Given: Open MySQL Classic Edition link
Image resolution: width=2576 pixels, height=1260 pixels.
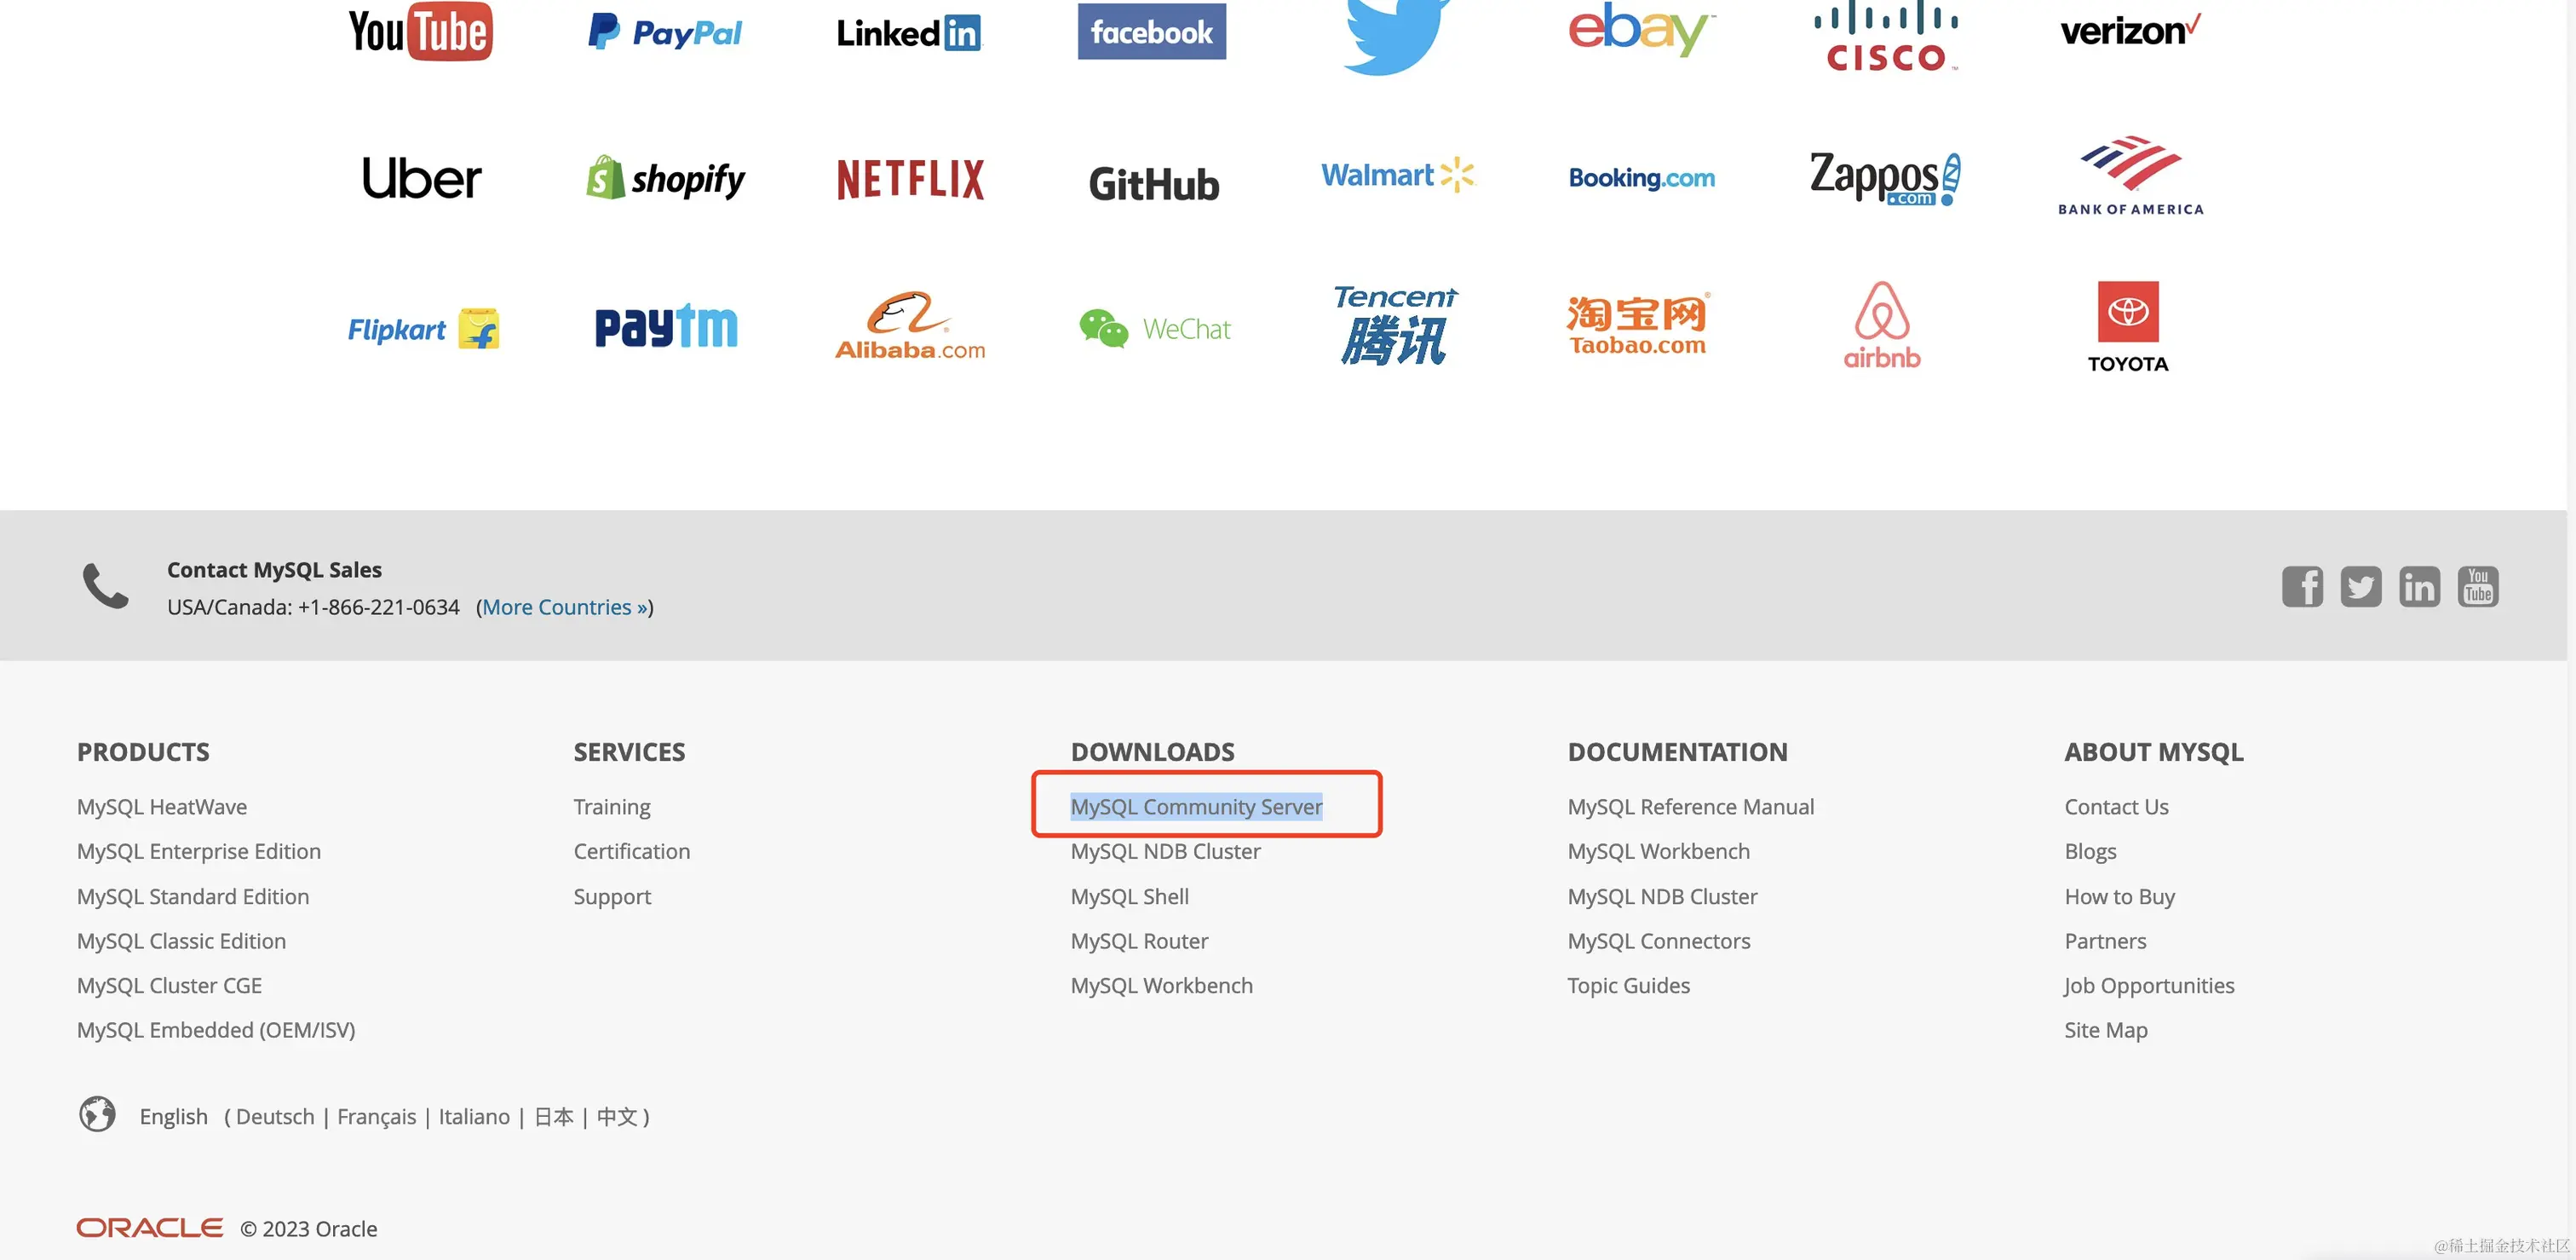Looking at the screenshot, I should tap(181, 941).
